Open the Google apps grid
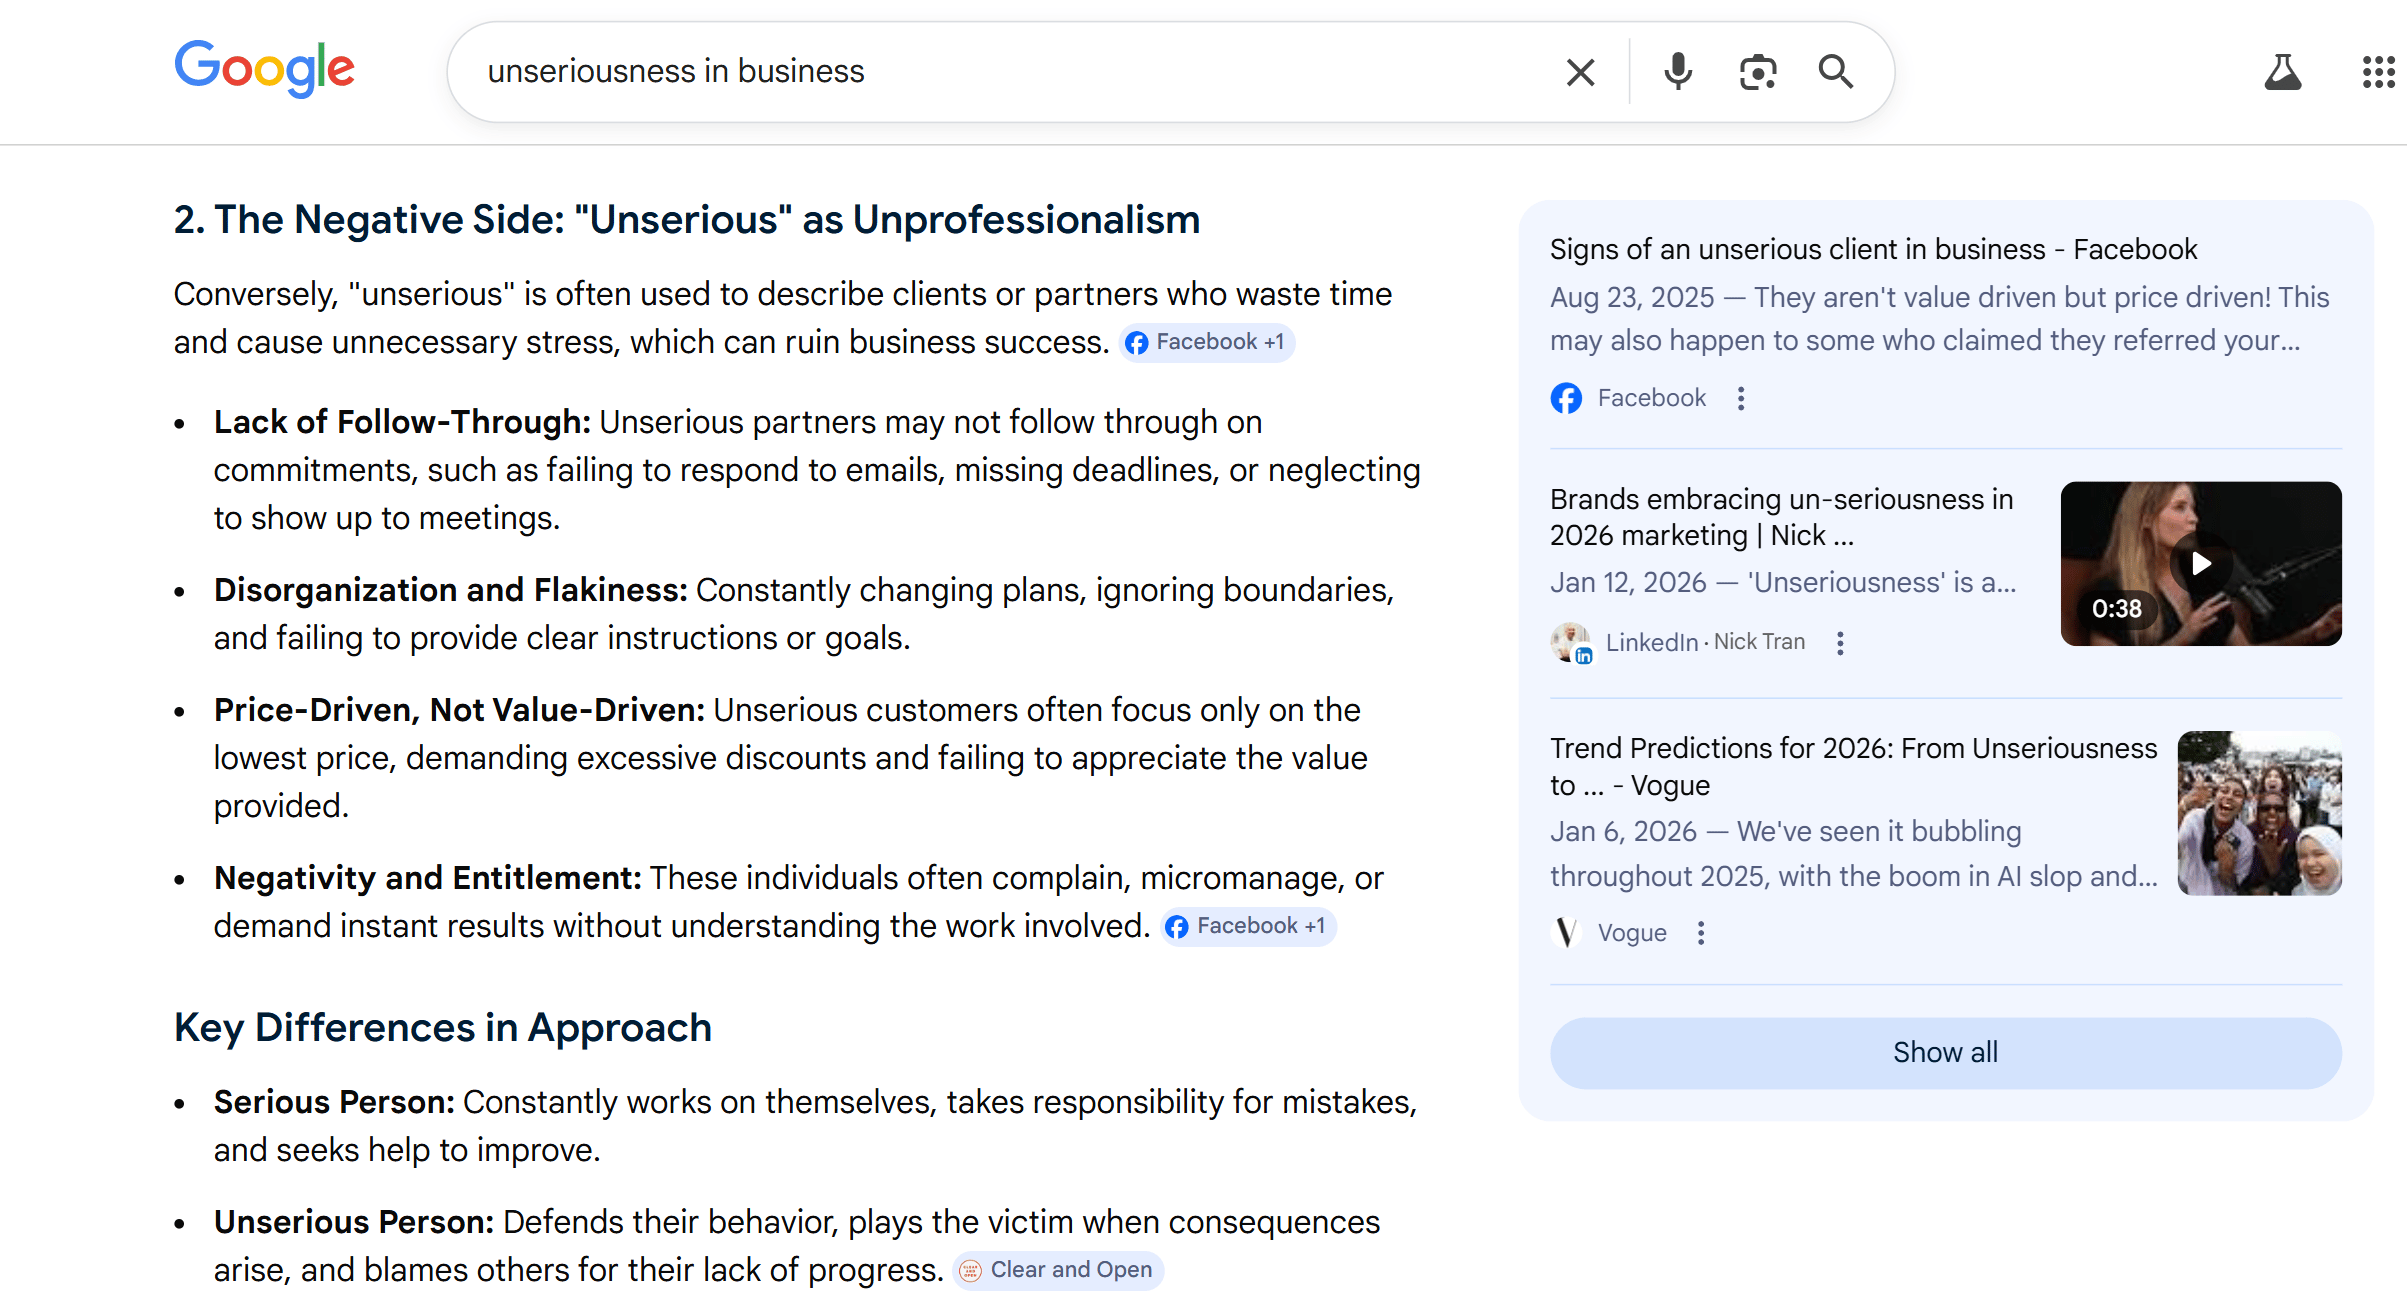Screen dimensions: 2407x1312 point(2378,72)
